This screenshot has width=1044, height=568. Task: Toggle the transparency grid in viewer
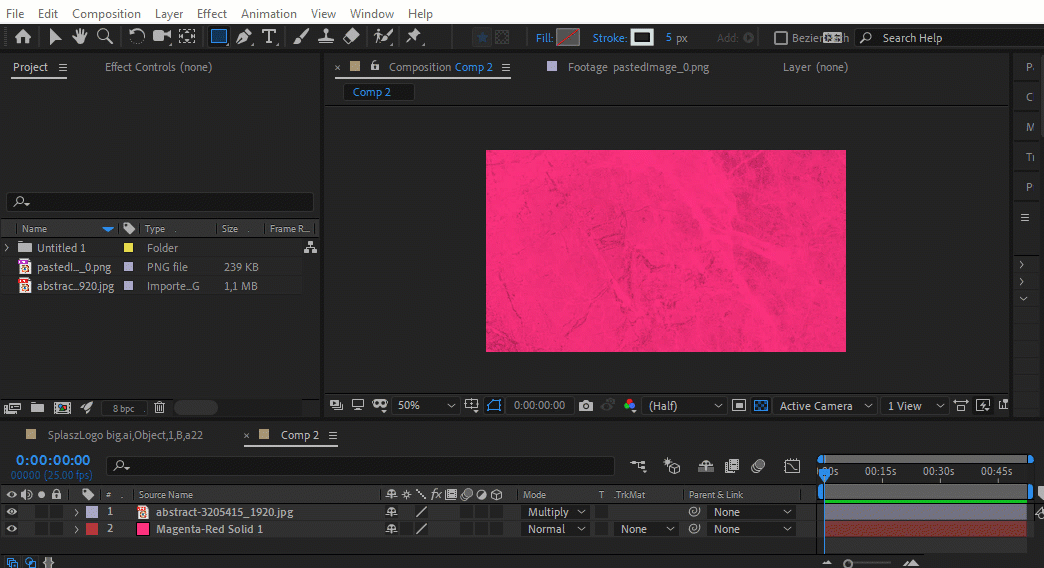coord(761,406)
